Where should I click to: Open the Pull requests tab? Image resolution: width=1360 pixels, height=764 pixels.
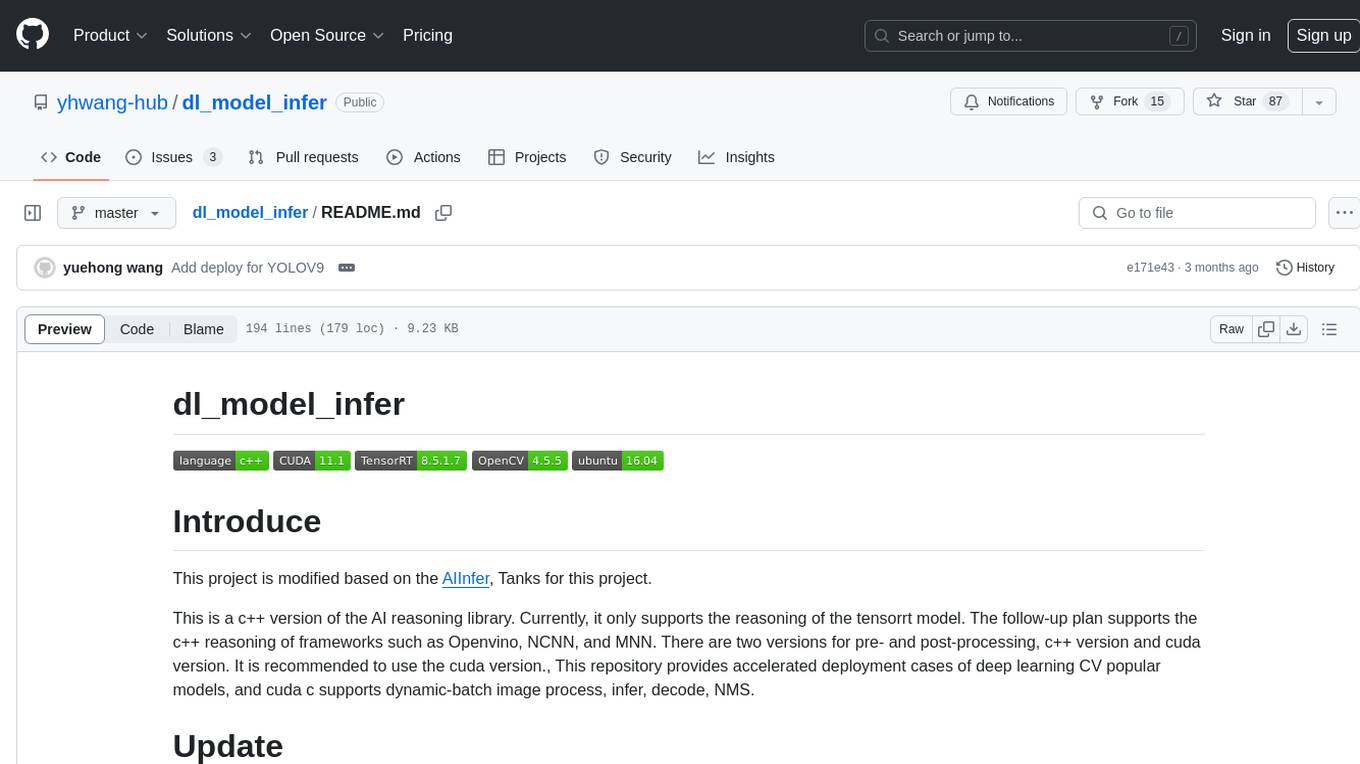coord(303,157)
